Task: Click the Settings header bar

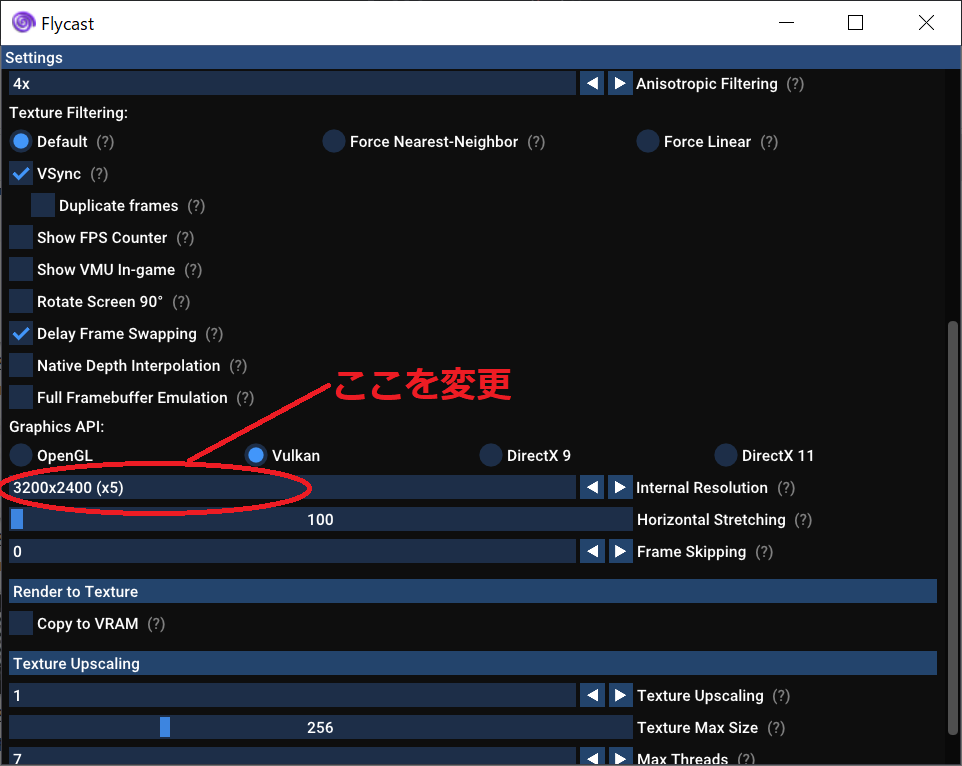Action: pos(481,57)
